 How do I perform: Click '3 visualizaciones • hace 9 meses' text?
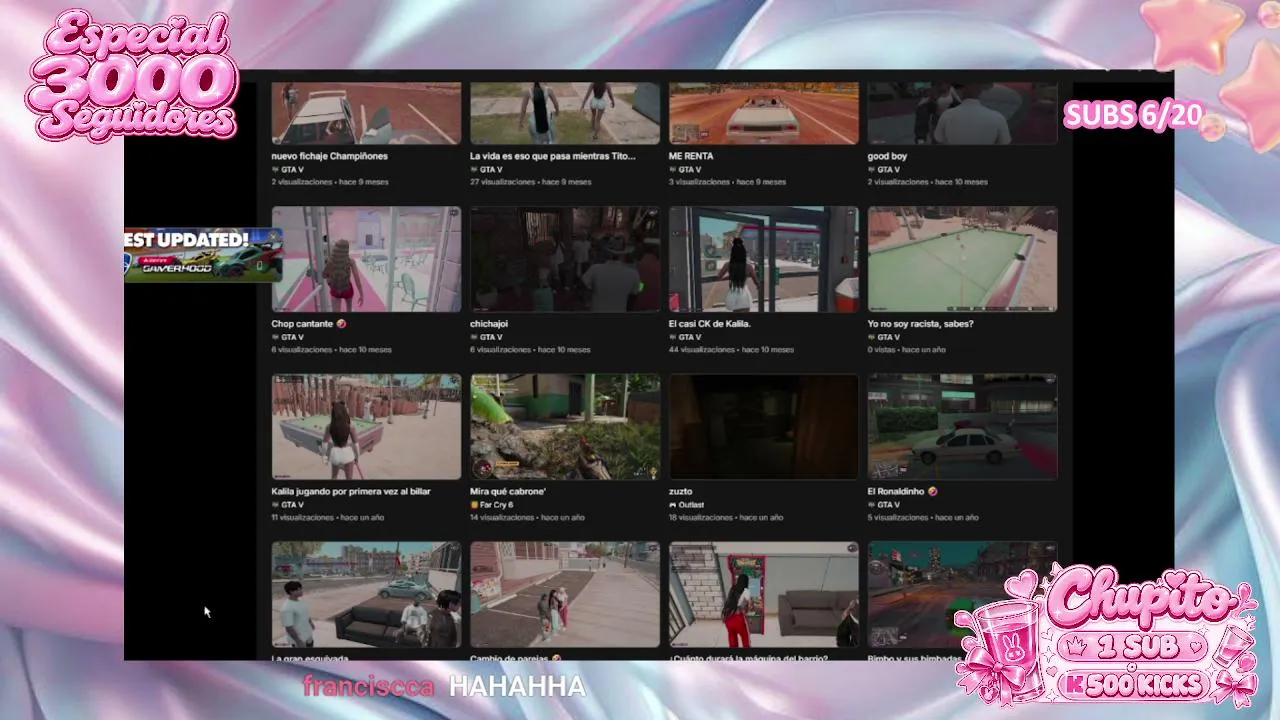click(x=727, y=182)
